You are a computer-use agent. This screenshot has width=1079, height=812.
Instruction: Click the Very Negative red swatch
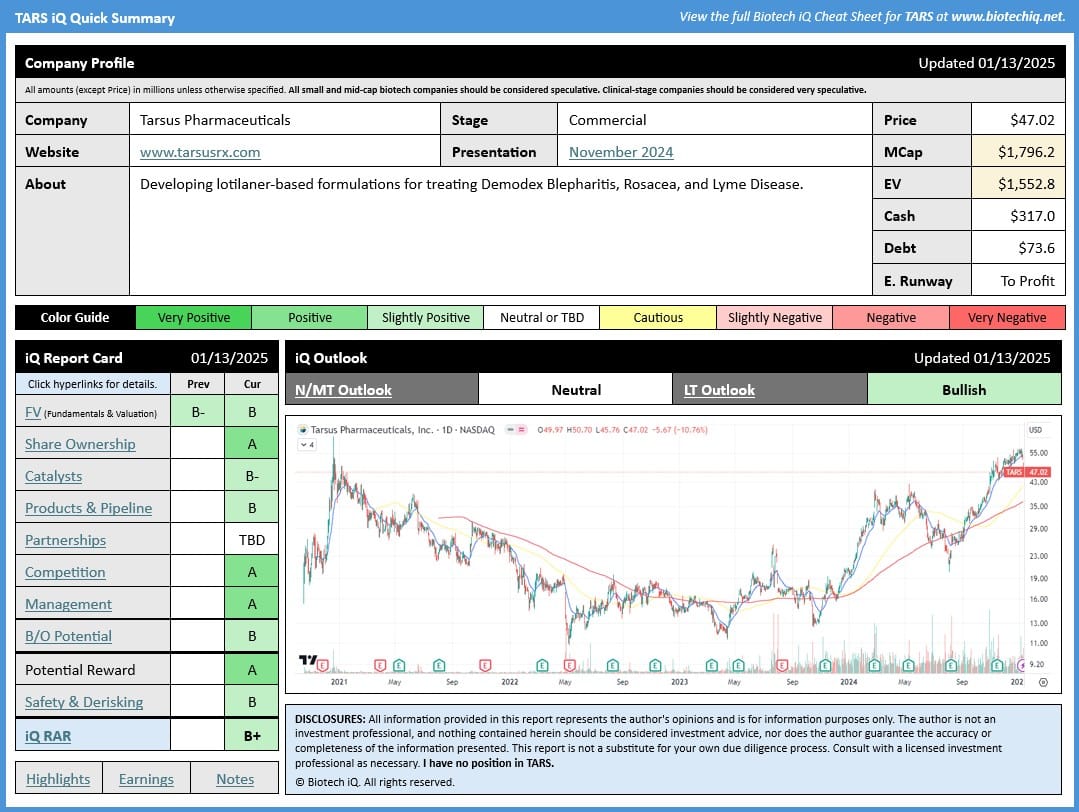point(1007,317)
